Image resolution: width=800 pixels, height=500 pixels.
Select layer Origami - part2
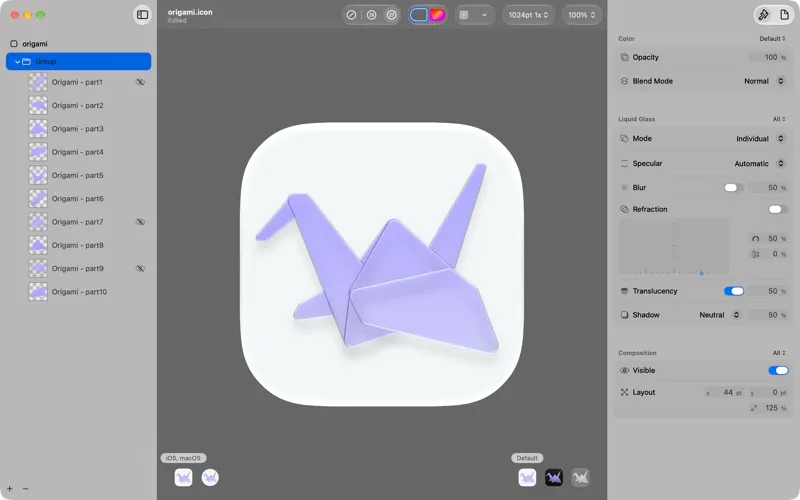(x=77, y=106)
